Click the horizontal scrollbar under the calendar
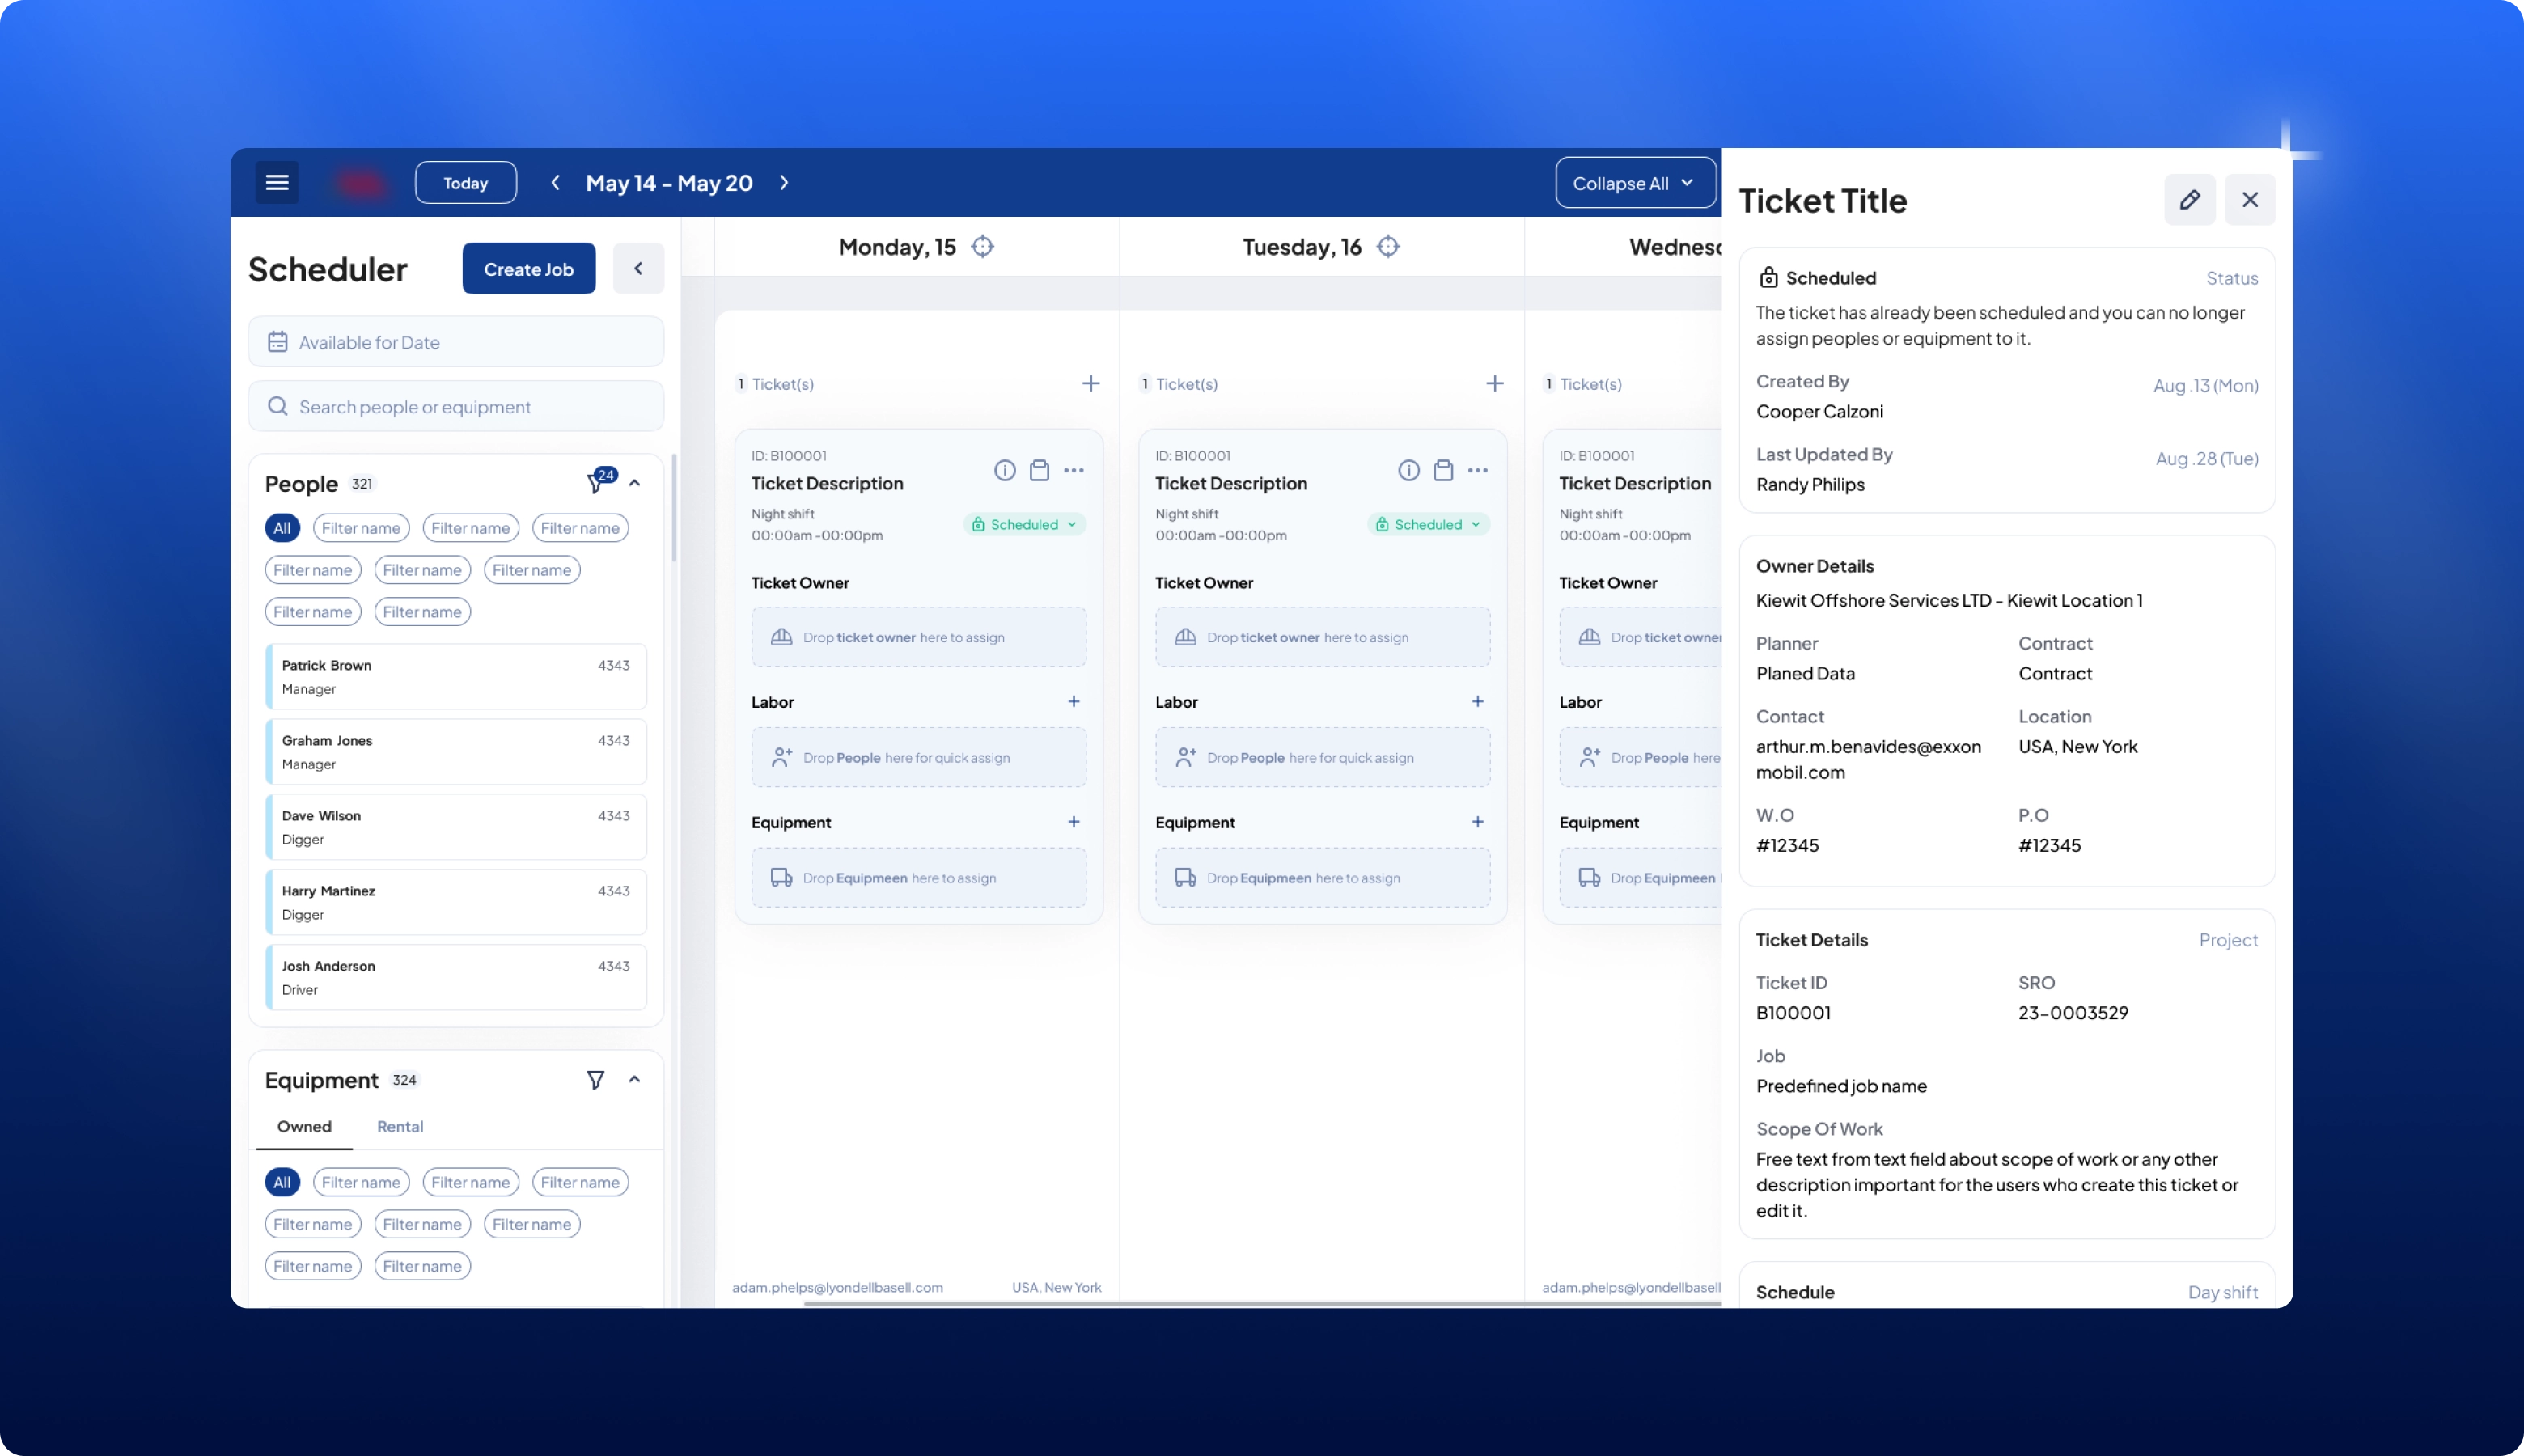 point(1263,1304)
